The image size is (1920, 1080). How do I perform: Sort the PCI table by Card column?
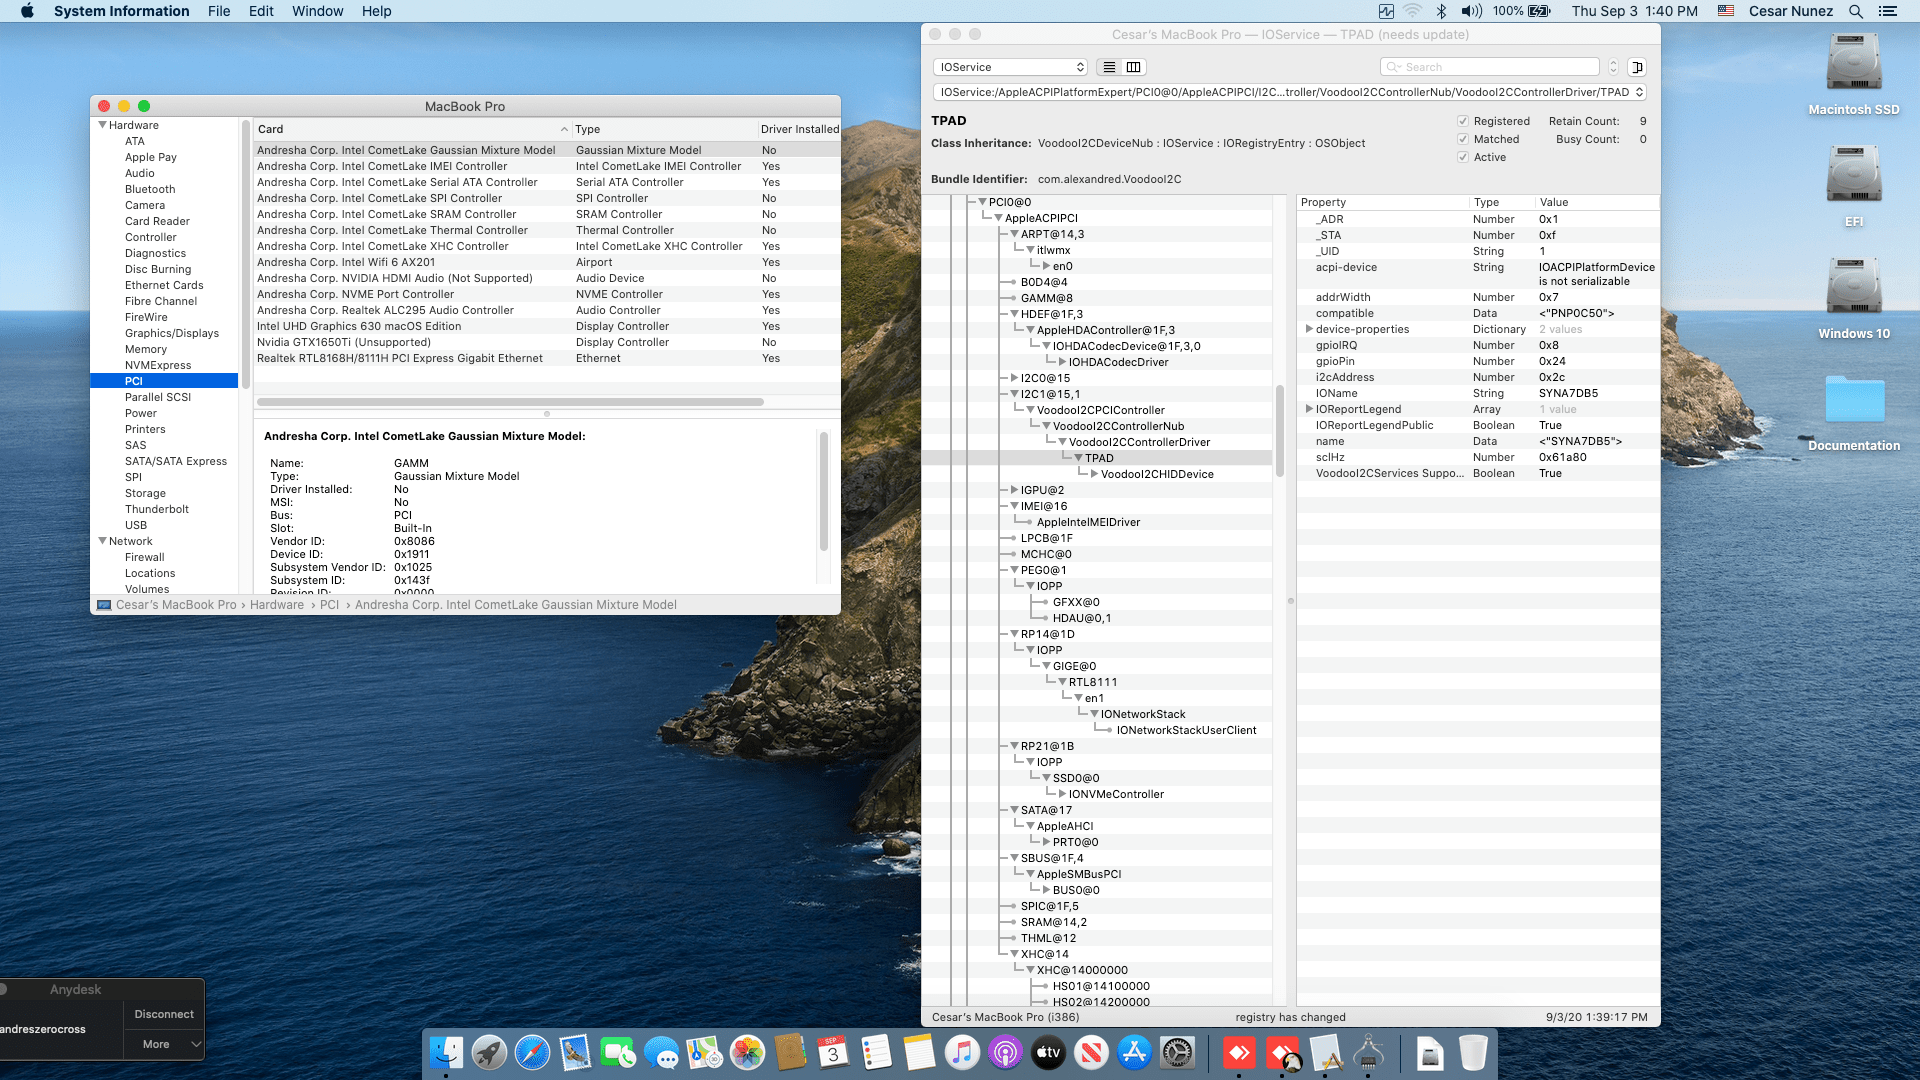413,129
